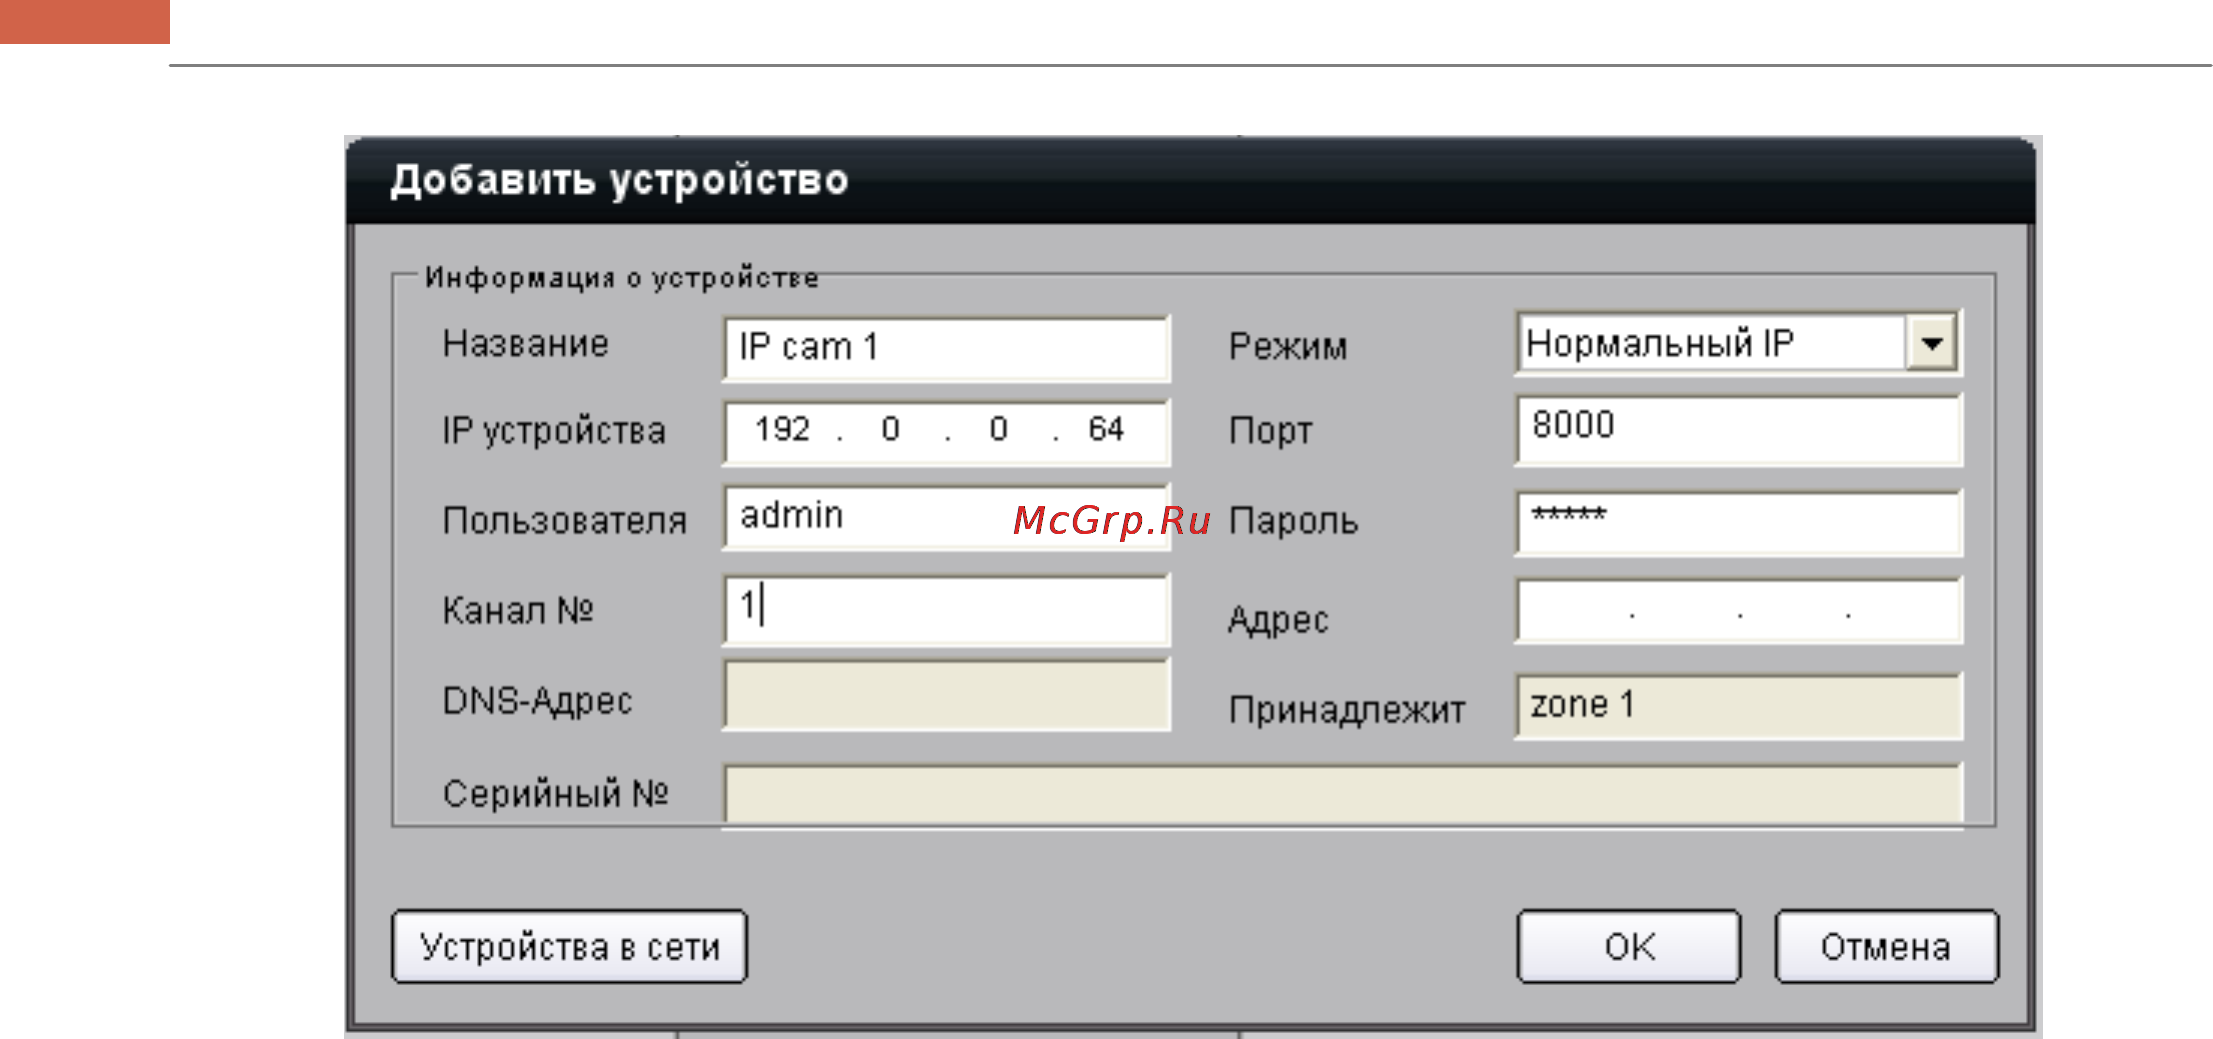Click the IP устройства label
The height and width of the screenshot is (1039, 2213).
point(554,431)
